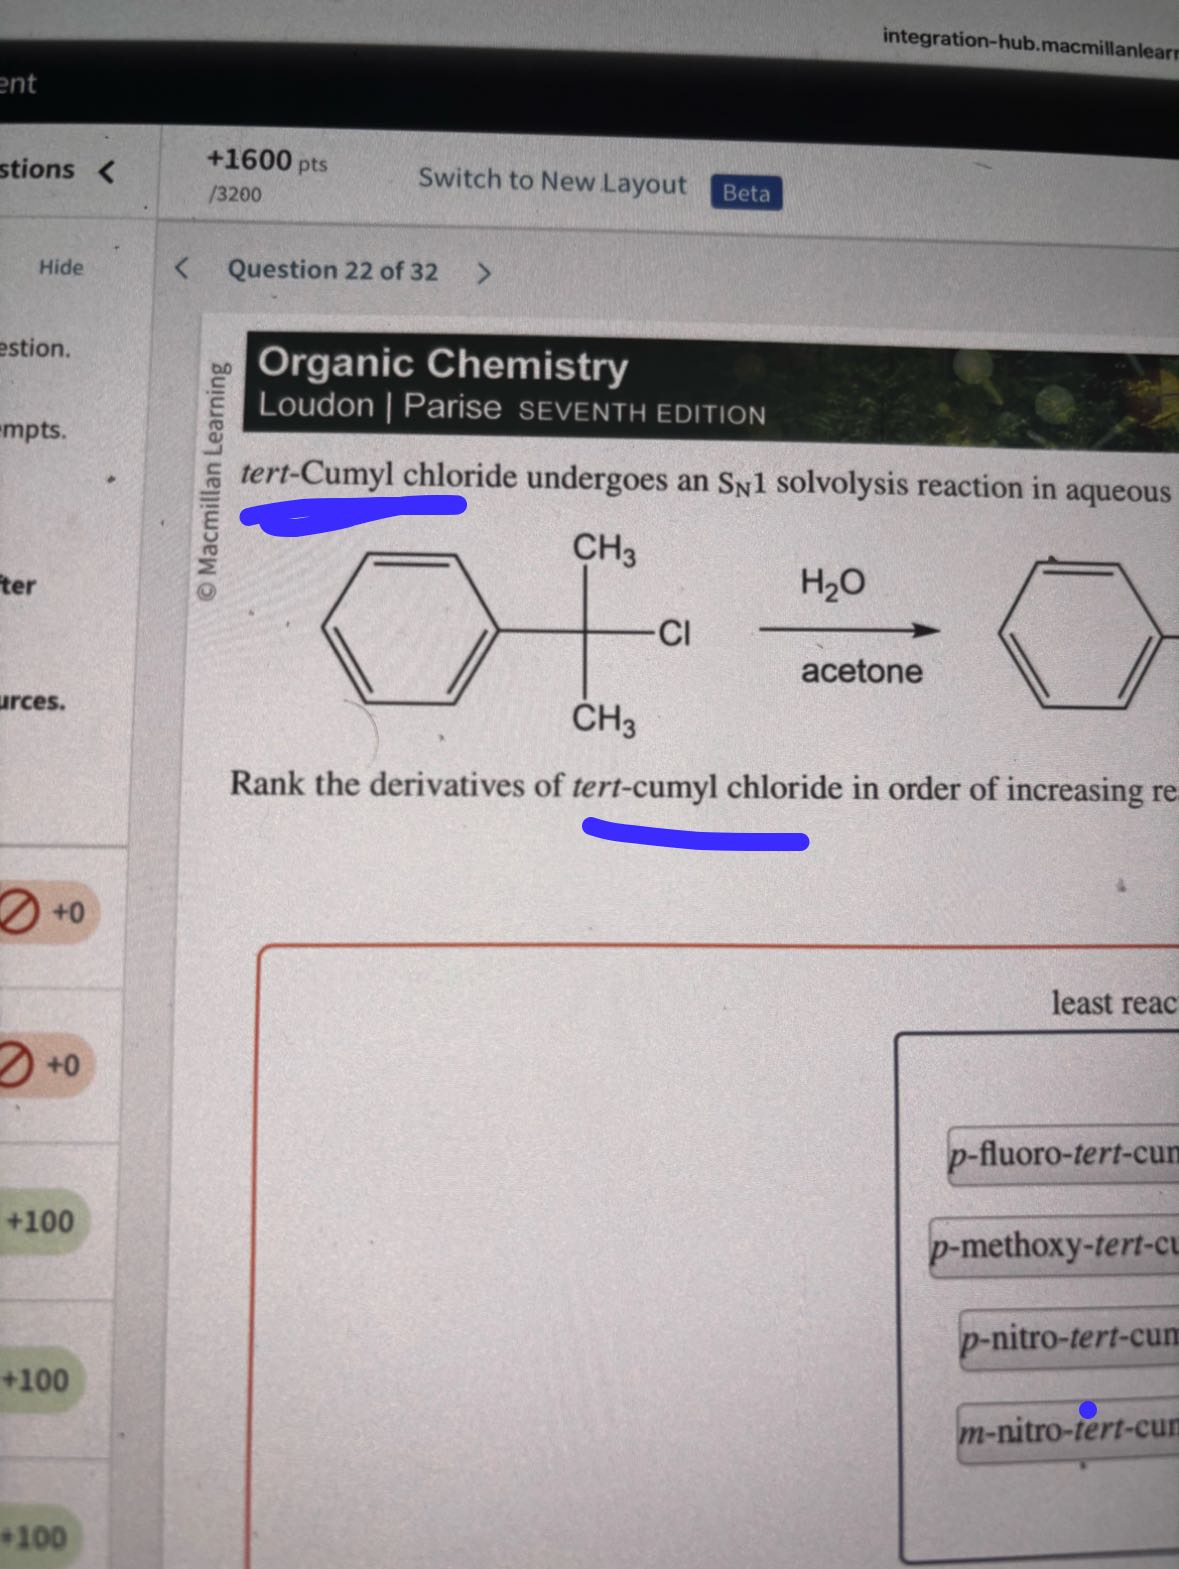Select the p-fluoro-tert-cumyl tile
This screenshot has height=1569, width=1179.
[1062, 1155]
